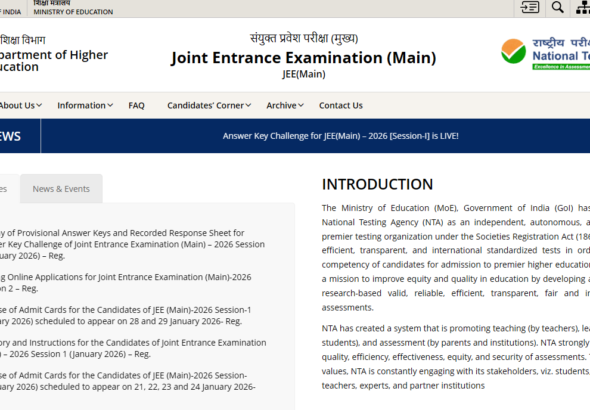Open Admit Cards 21, 22, 23, 24 January notice
This screenshot has width=590, height=410.
pyautogui.click(x=128, y=381)
